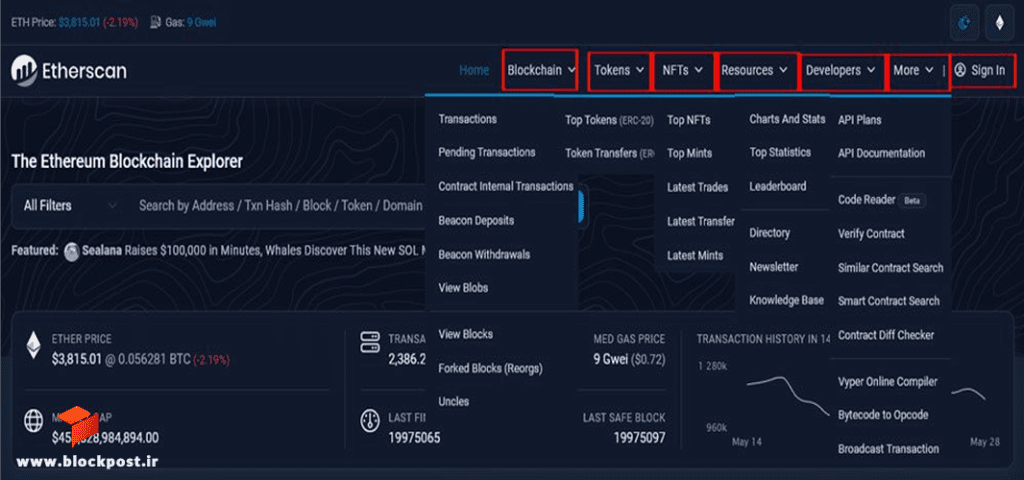Click the globe Market Cap icon
The image size is (1024, 480).
click(x=33, y=421)
